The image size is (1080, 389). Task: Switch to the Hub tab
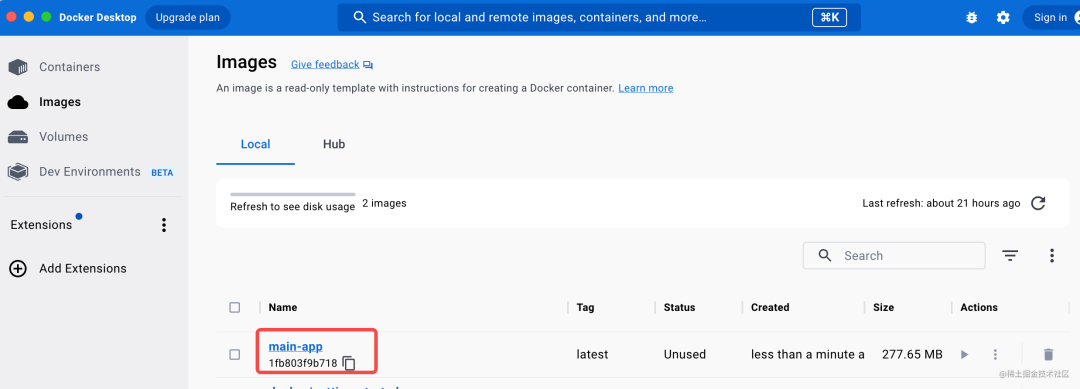pyautogui.click(x=334, y=145)
